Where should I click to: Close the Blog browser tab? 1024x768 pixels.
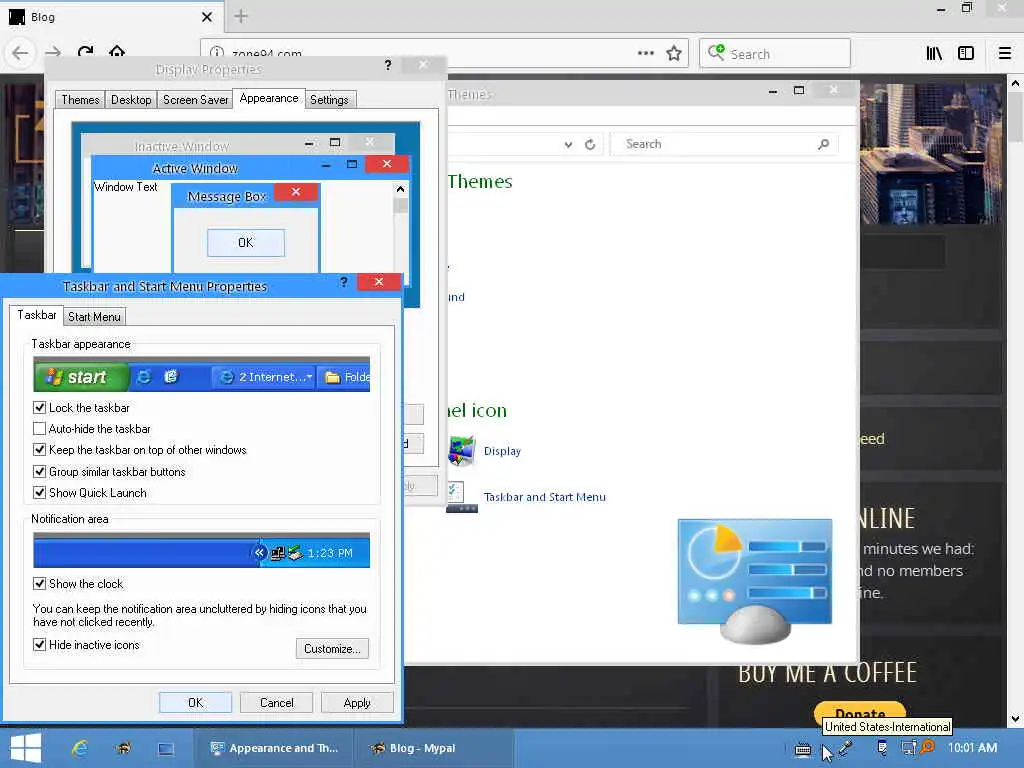coord(206,17)
